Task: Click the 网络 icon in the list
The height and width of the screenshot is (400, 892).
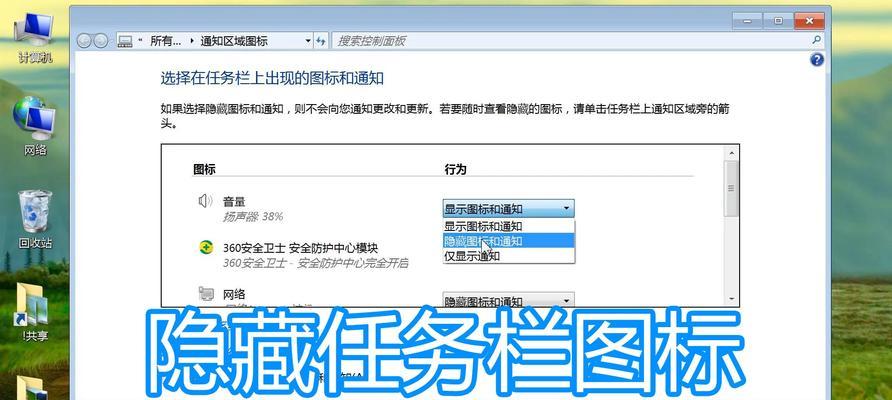Action: tap(206, 294)
